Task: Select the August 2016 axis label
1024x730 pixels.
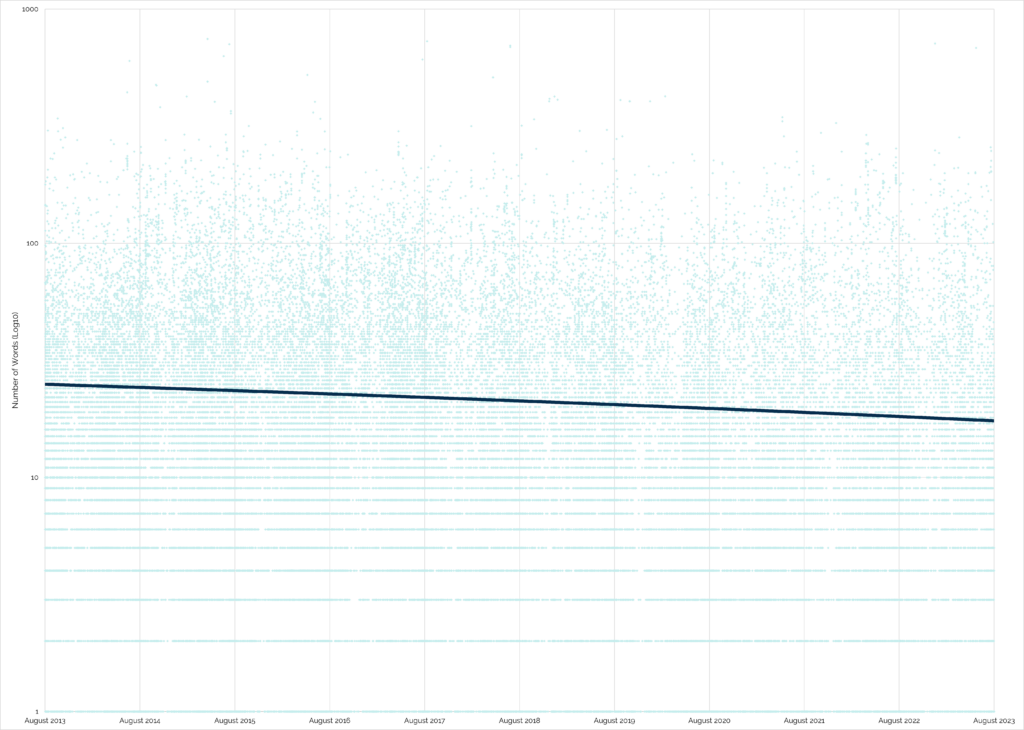Action: coord(330,719)
